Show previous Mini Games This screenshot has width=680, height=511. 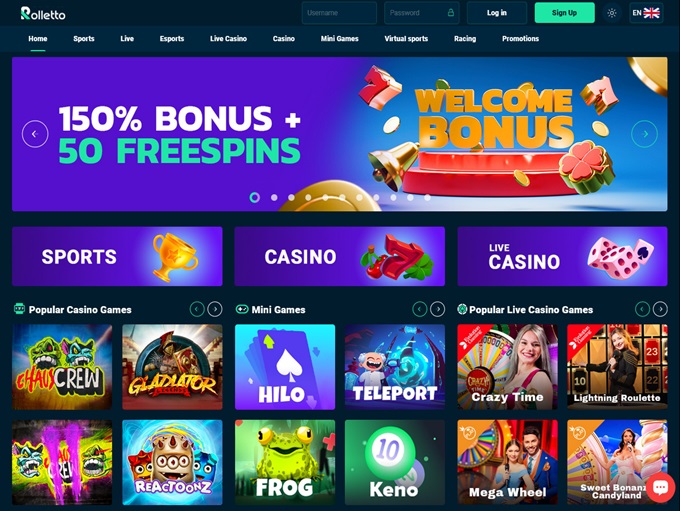[x=419, y=309]
